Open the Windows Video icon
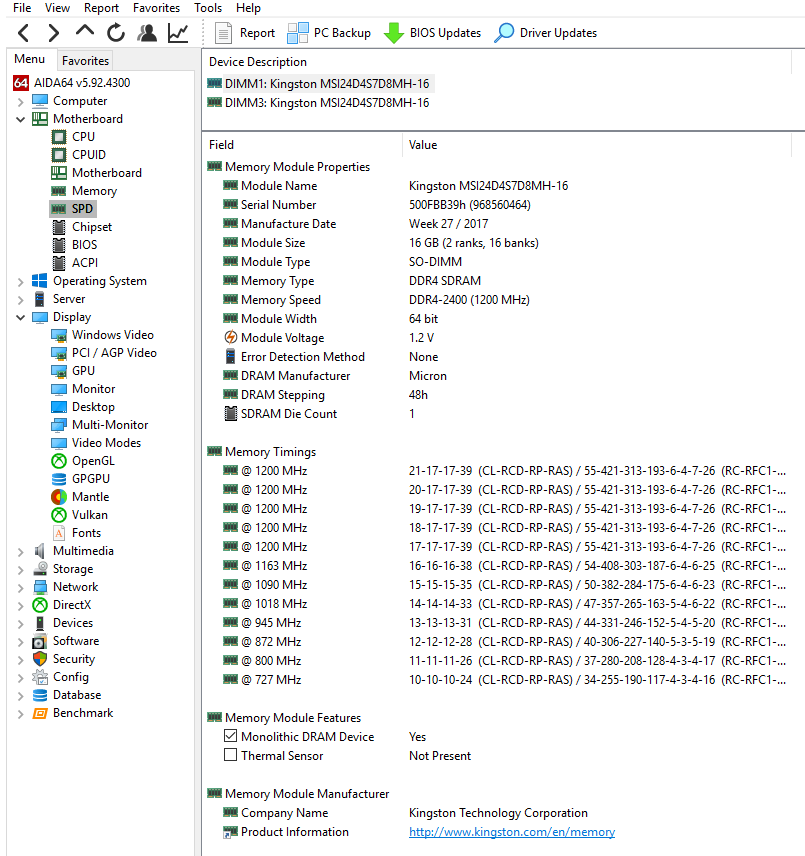Viewport: 805px width, 856px height. click(59, 335)
